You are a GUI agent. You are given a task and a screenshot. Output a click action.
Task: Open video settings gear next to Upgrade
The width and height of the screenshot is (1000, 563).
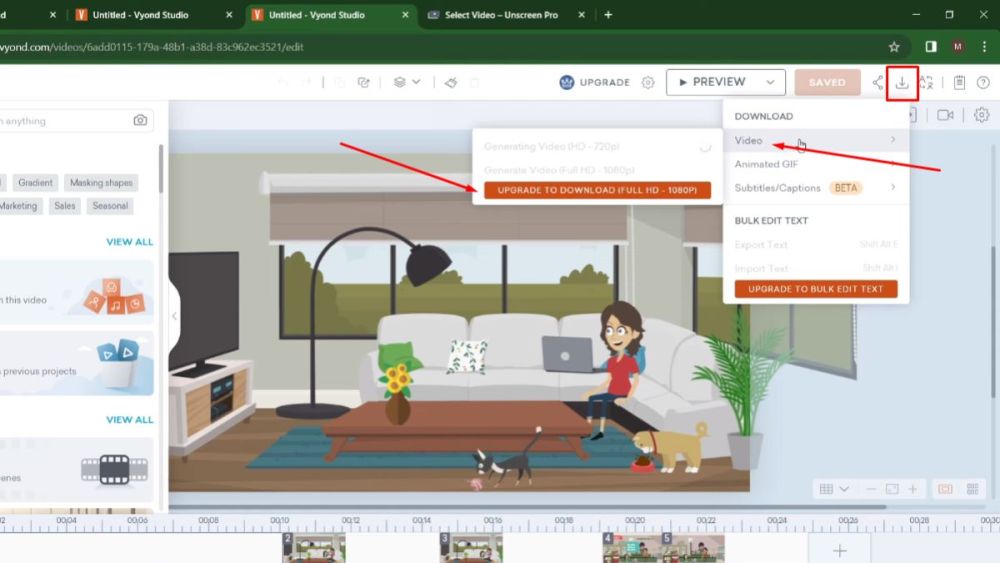pos(648,82)
